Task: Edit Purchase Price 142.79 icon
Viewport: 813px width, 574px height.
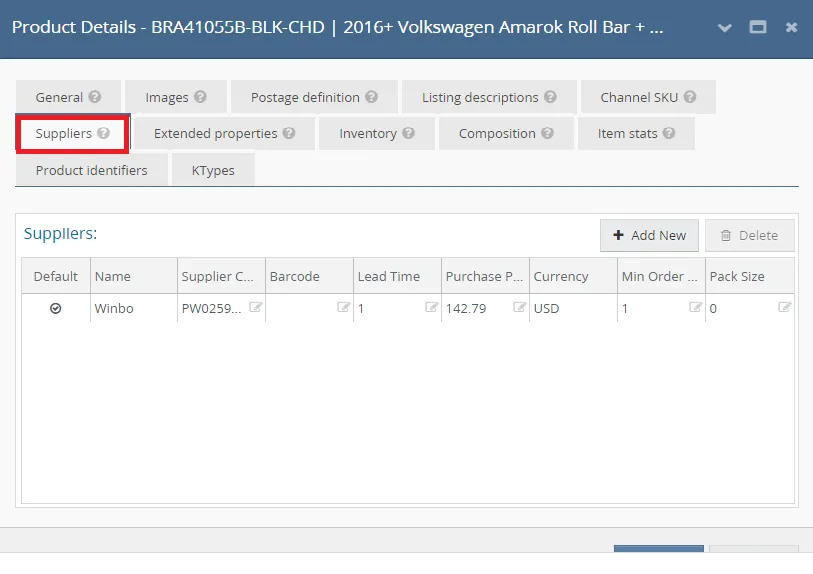Action: [x=520, y=307]
